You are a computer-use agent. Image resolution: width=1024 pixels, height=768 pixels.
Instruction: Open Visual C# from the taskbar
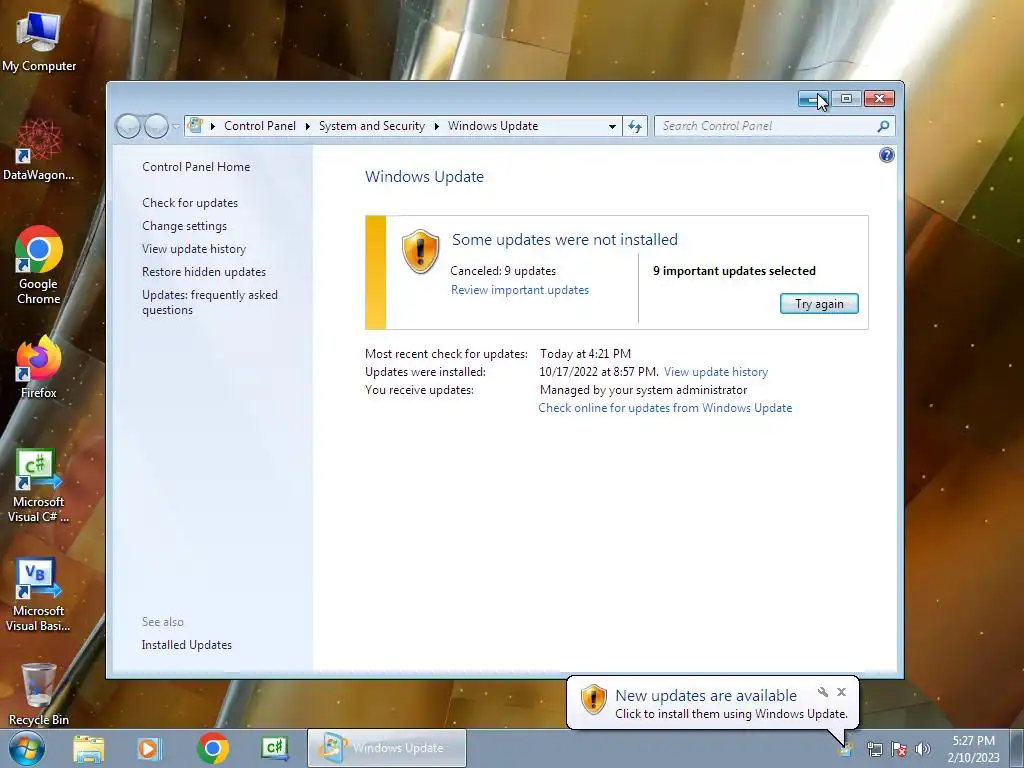pyautogui.click(x=274, y=748)
